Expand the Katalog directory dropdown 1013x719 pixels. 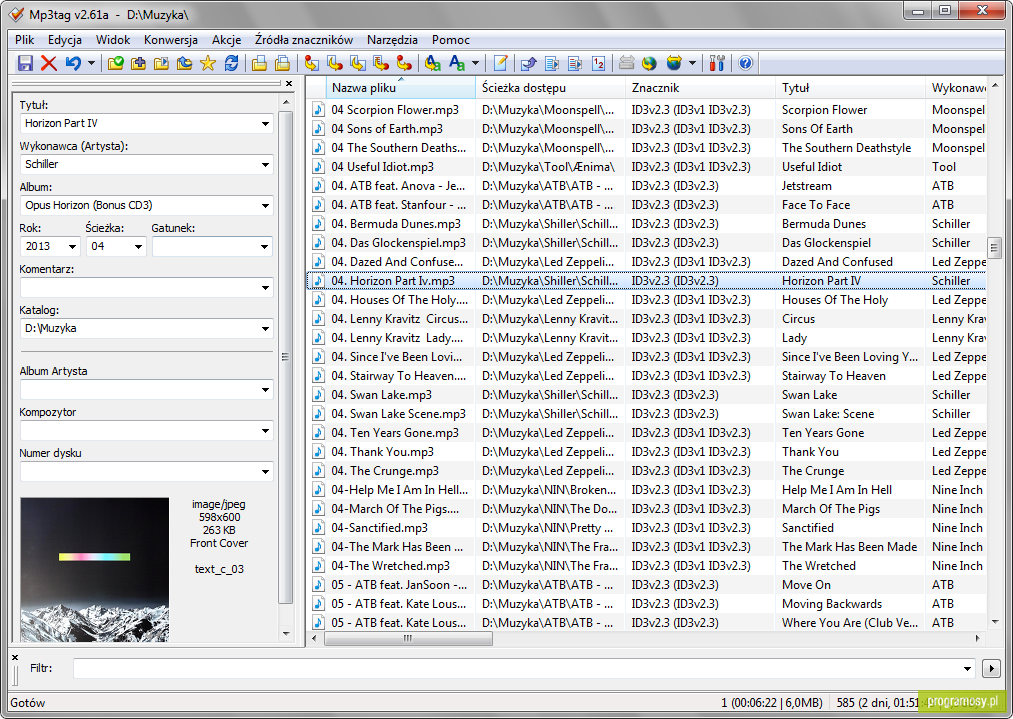pos(265,329)
